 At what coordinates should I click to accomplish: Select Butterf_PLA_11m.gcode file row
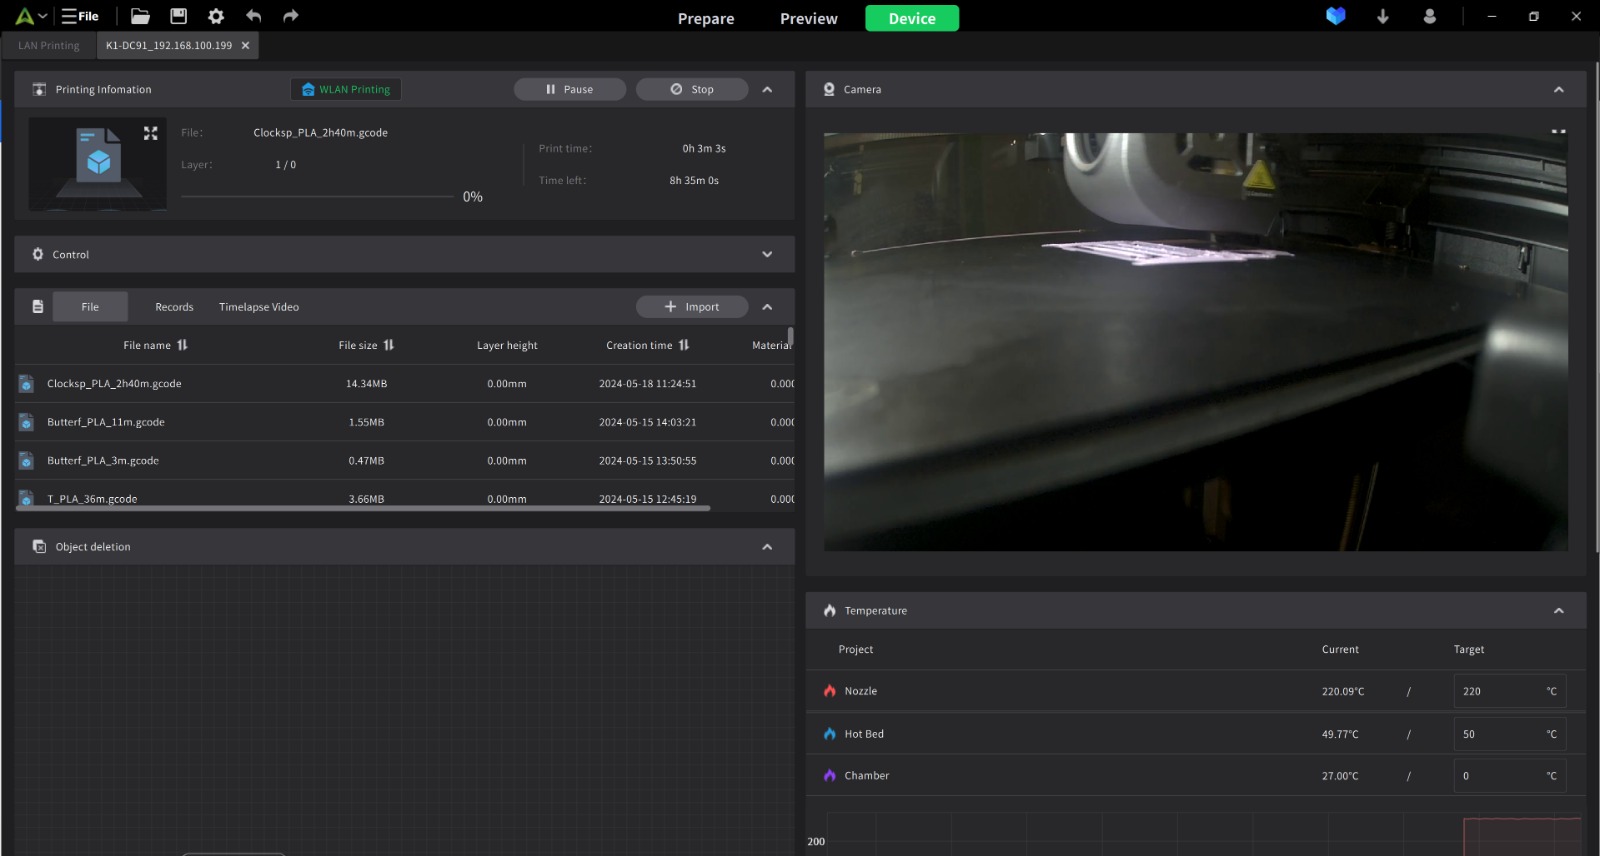click(x=404, y=422)
